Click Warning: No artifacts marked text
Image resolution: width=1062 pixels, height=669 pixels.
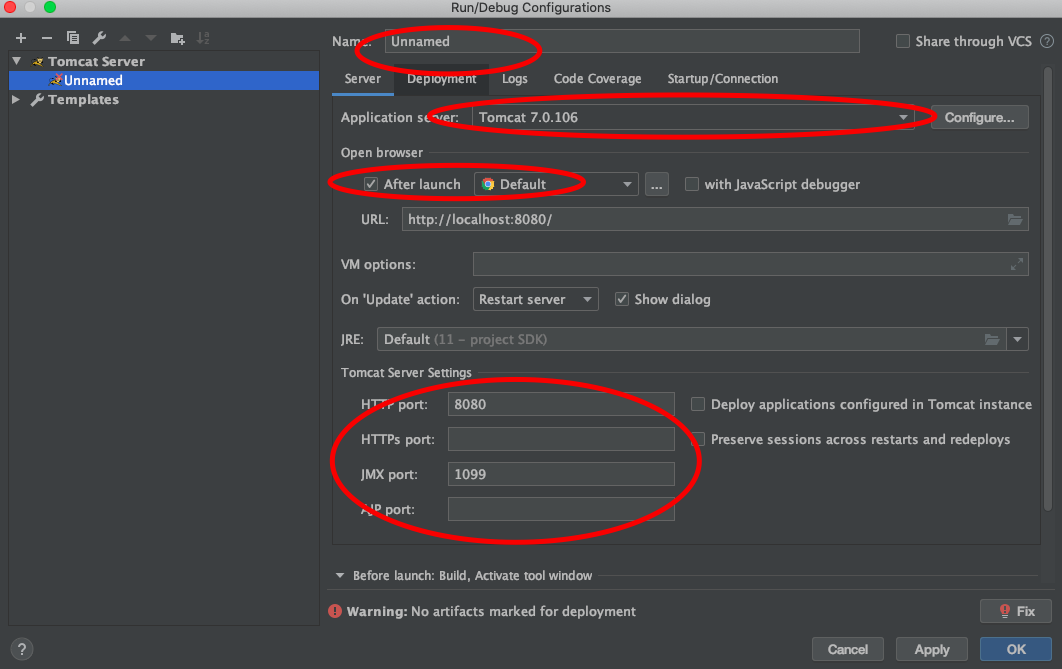tap(491, 611)
